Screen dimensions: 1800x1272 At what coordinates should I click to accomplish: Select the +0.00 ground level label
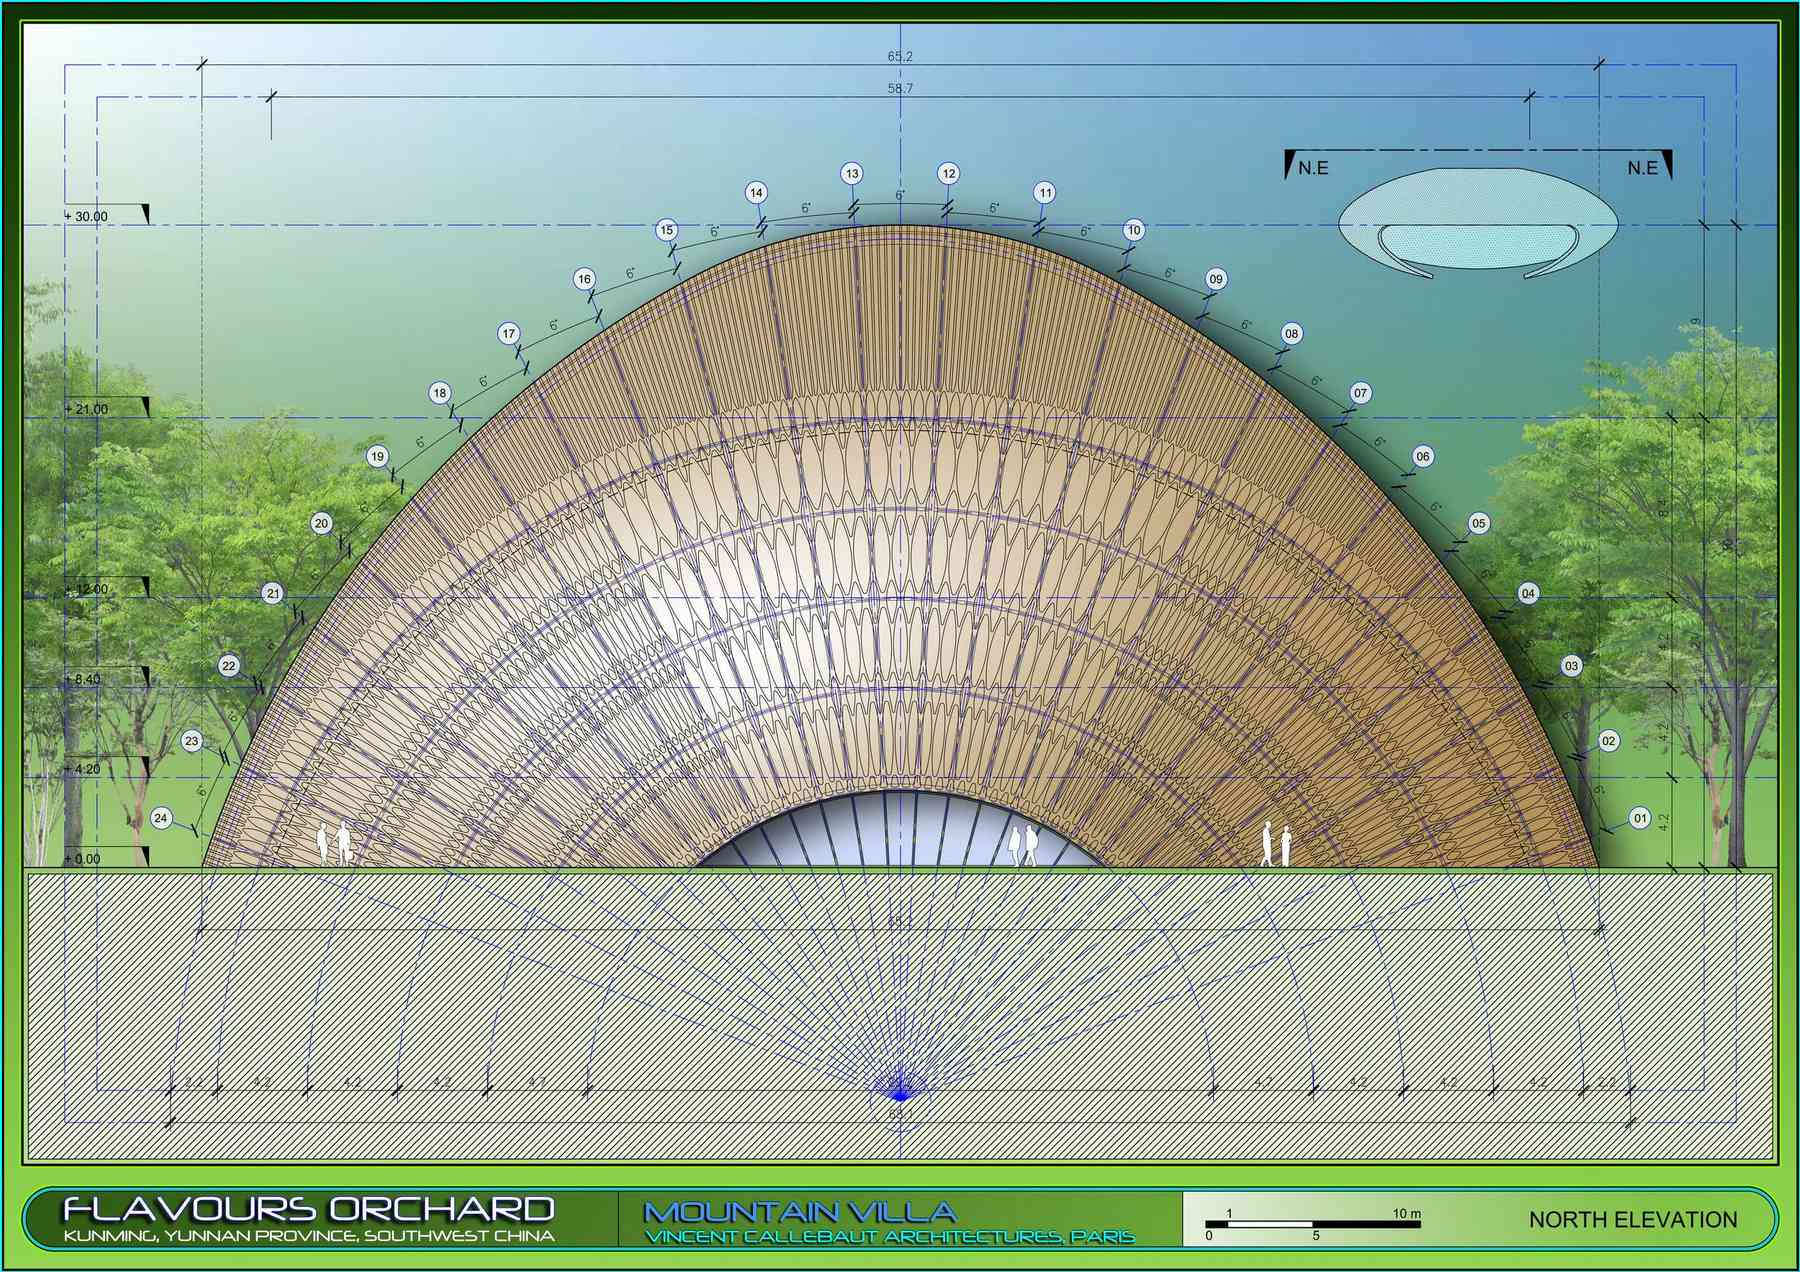pos(84,858)
